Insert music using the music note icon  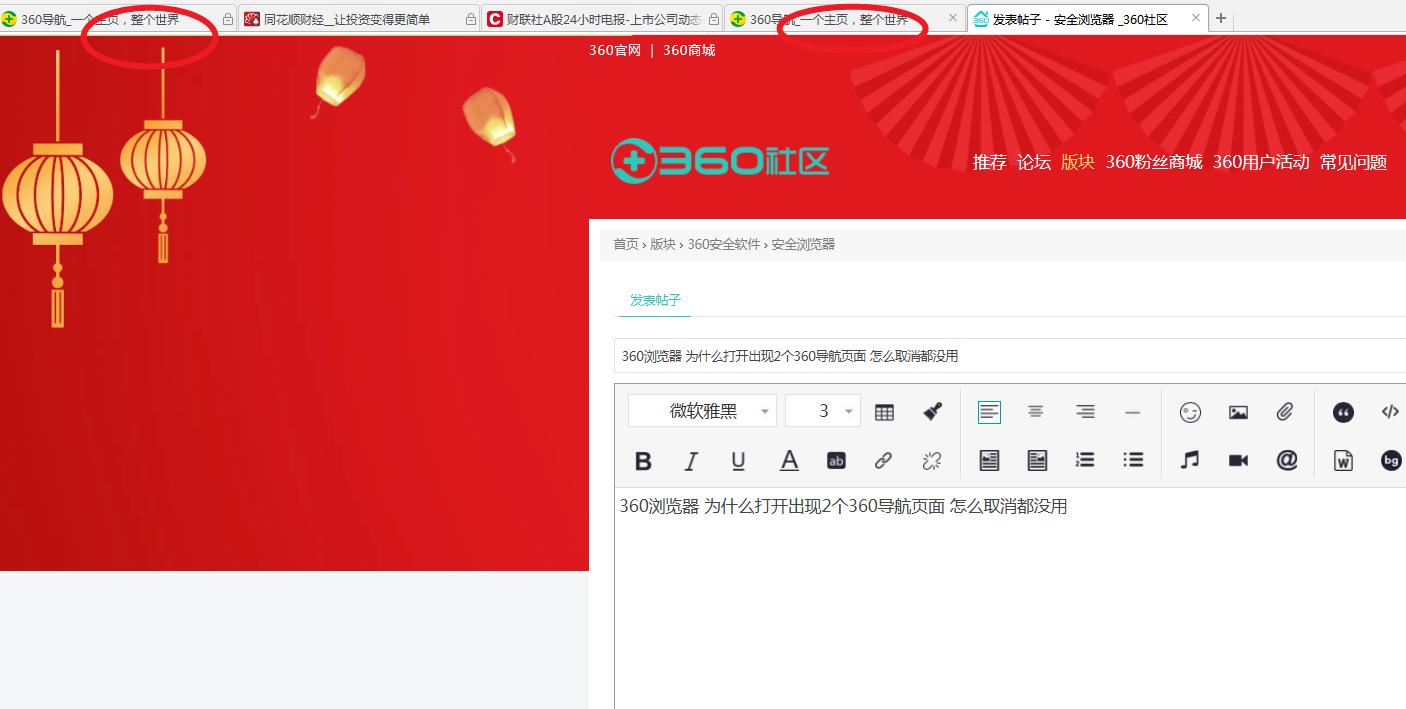(1189, 460)
